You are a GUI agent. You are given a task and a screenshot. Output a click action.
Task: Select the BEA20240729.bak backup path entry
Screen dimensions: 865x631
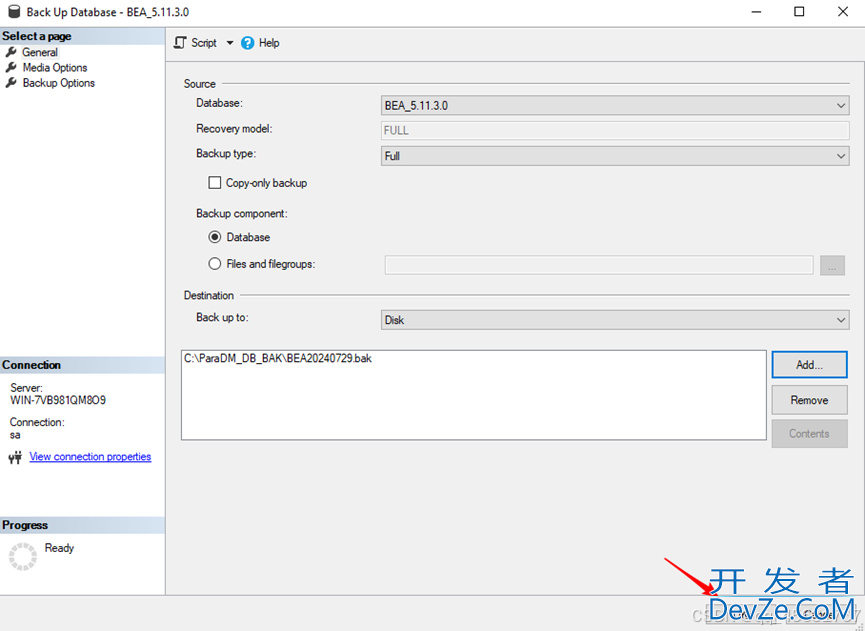[278, 359]
